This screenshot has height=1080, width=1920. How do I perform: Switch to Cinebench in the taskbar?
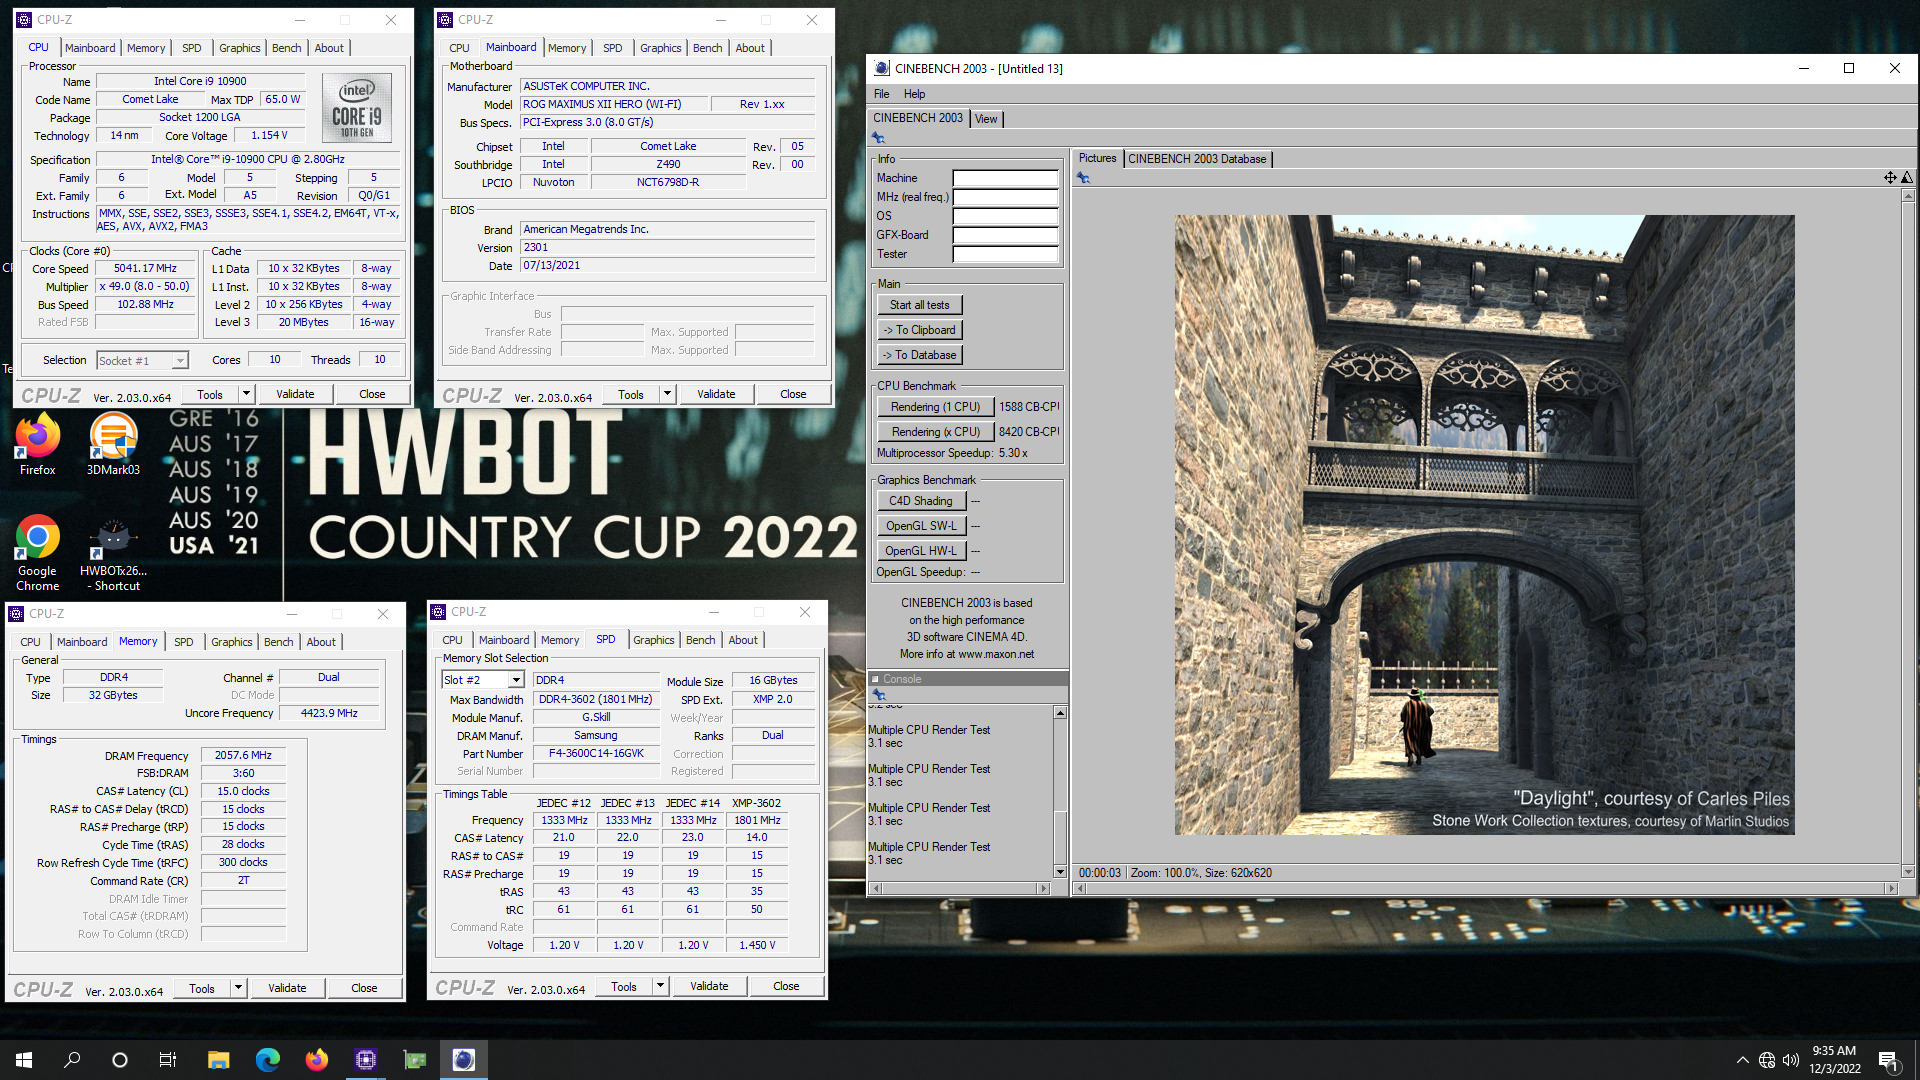[x=464, y=1060]
